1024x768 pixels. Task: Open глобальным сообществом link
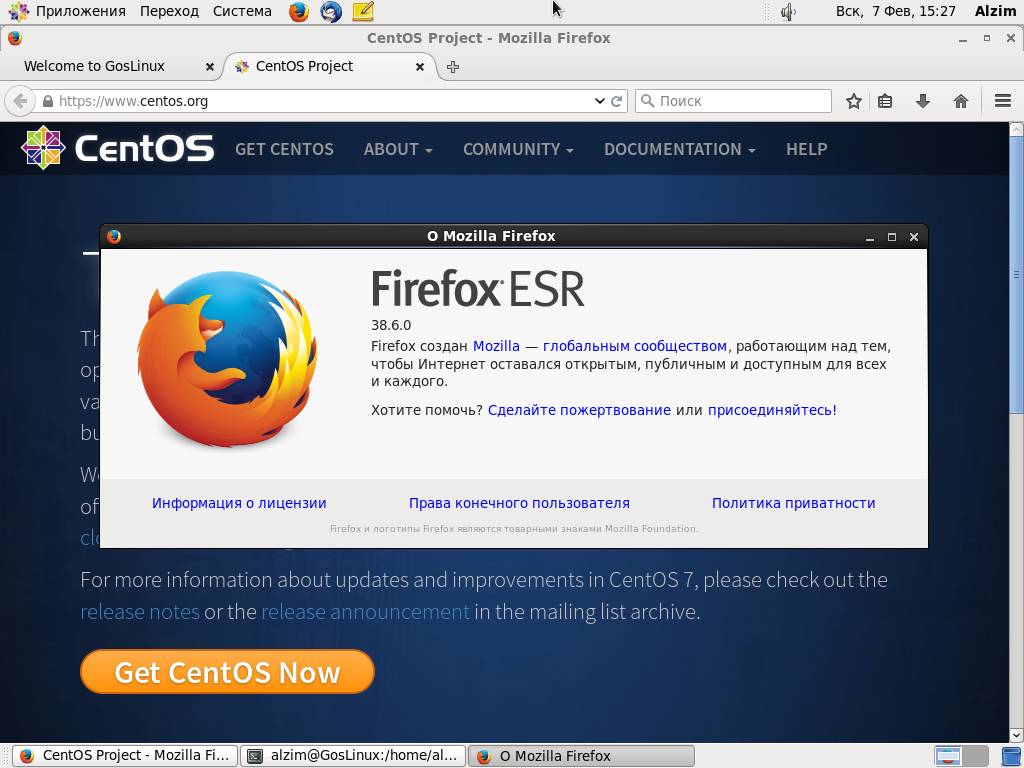[635, 346]
